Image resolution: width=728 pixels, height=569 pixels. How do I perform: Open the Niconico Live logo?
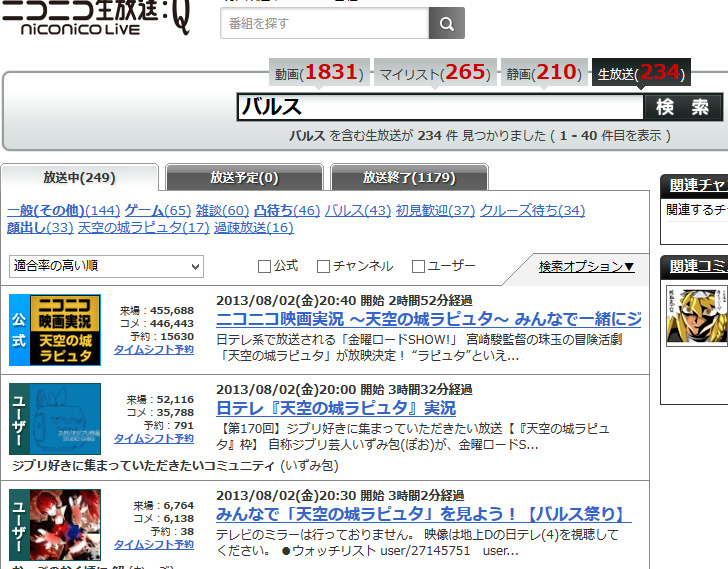coord(97,18)
